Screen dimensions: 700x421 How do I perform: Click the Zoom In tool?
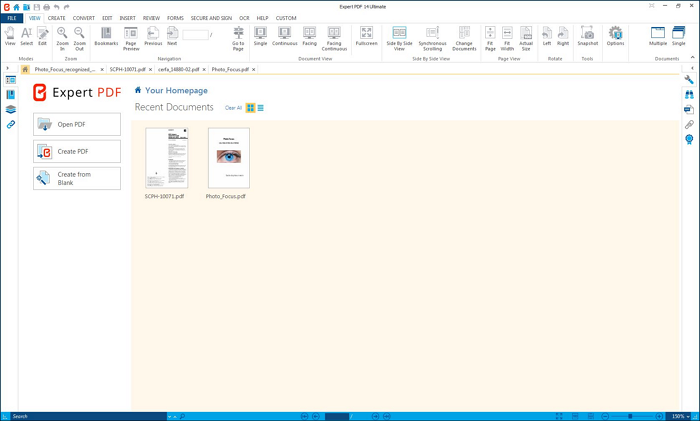tap(62, 37)
